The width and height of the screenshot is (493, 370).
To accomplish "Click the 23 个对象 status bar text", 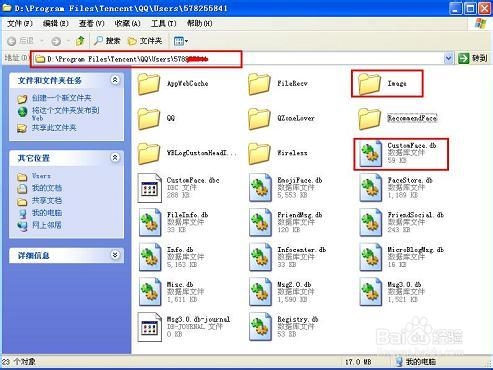I will [x=19, y=362].
